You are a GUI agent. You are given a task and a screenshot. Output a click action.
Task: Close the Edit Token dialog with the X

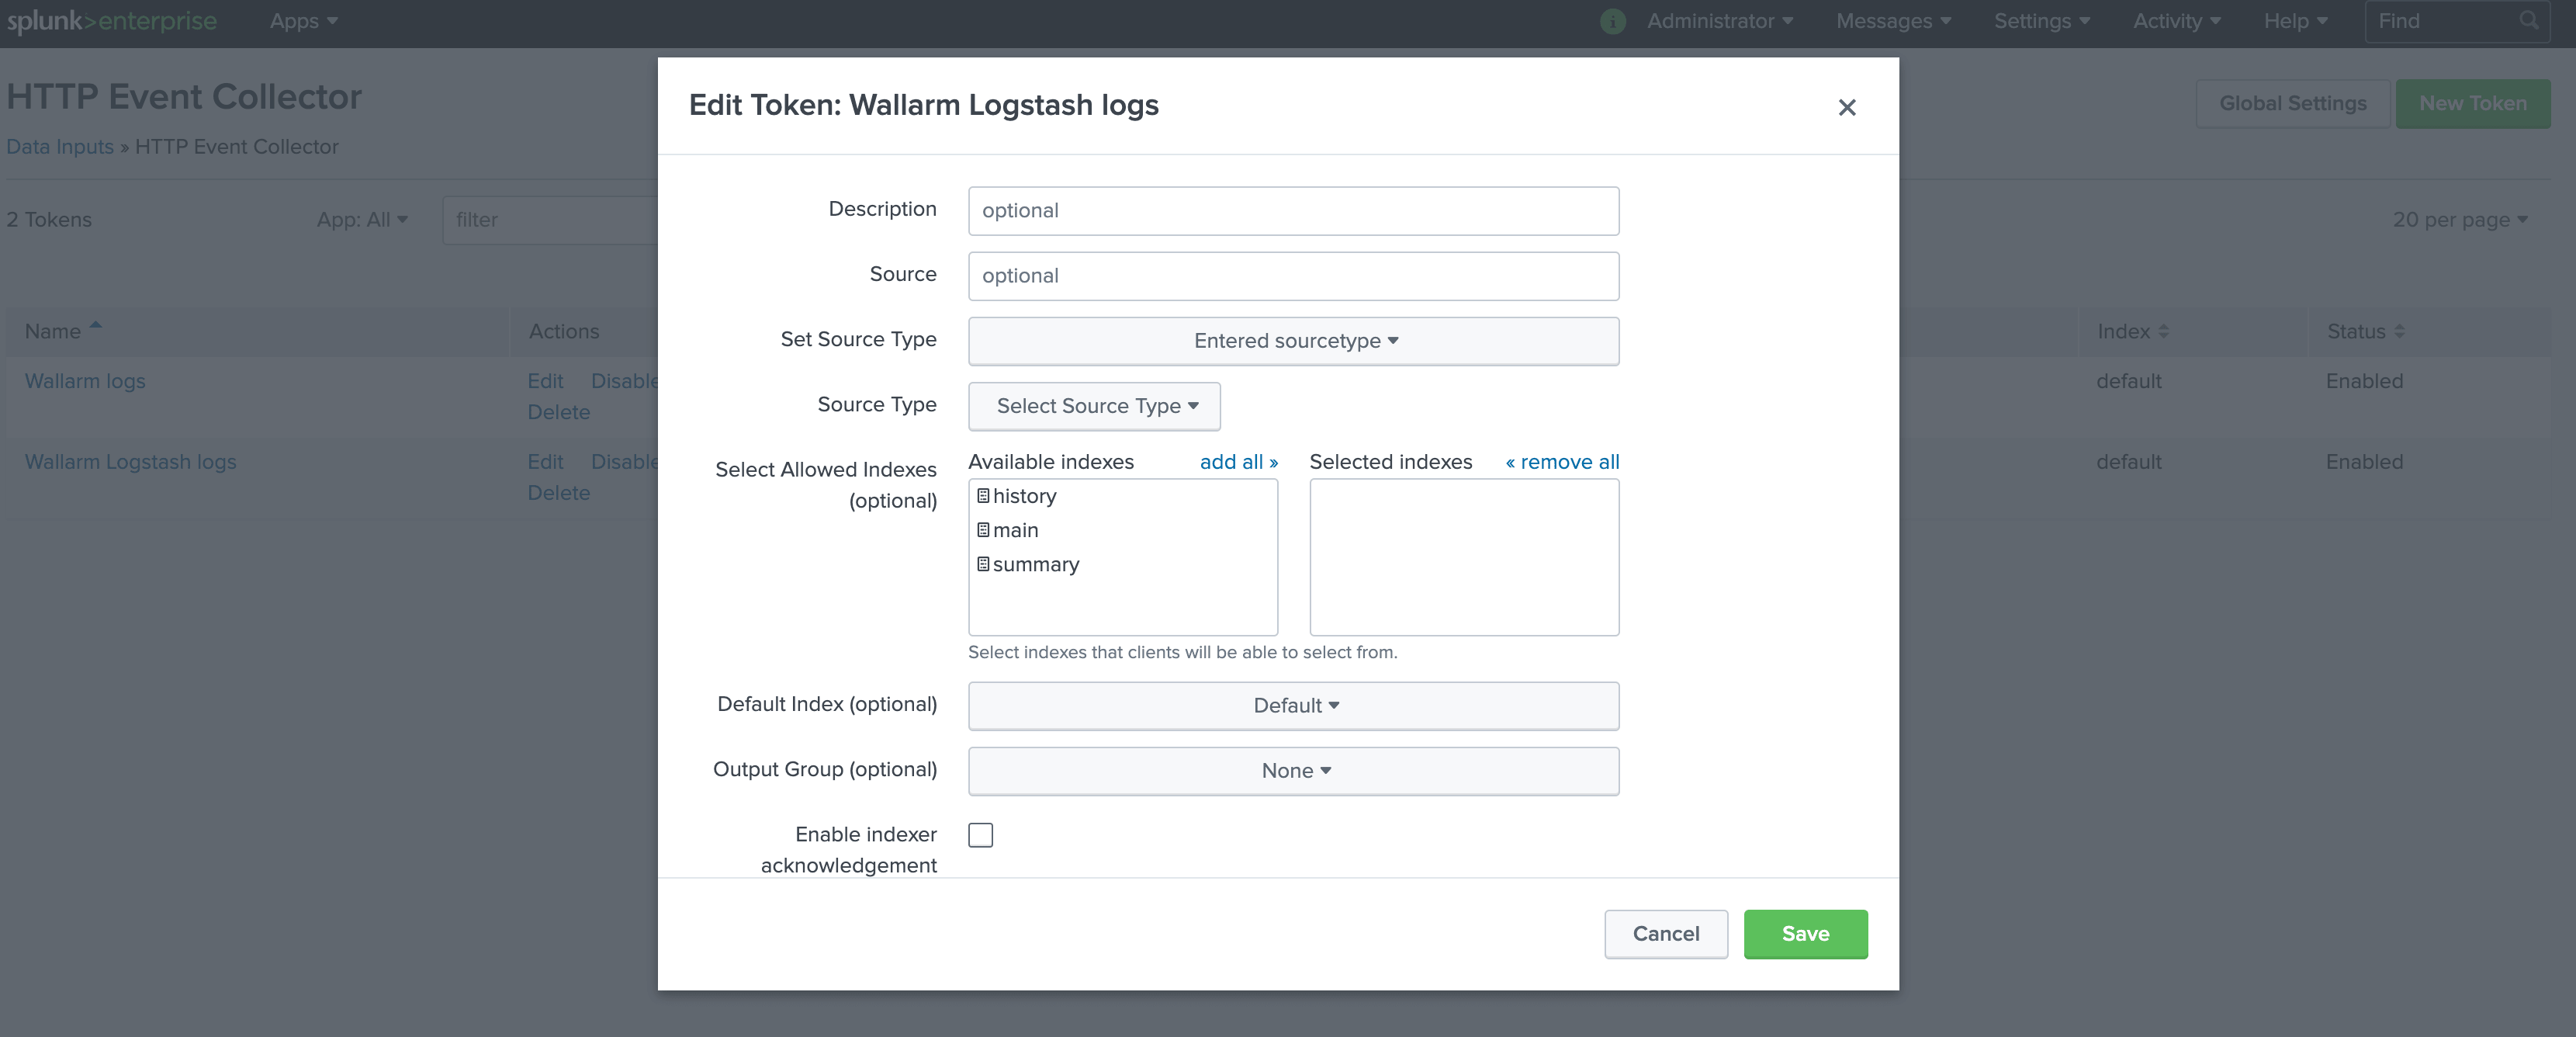(x=1847, y=108)
